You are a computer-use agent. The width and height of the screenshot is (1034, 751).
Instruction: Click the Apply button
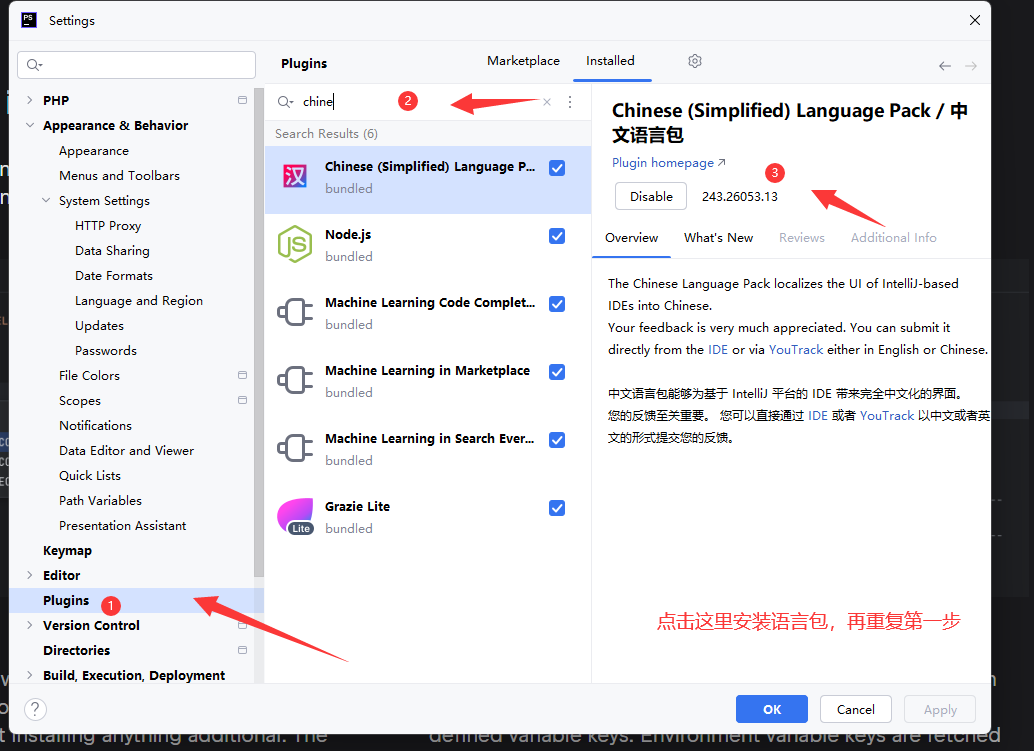[940, 709]
